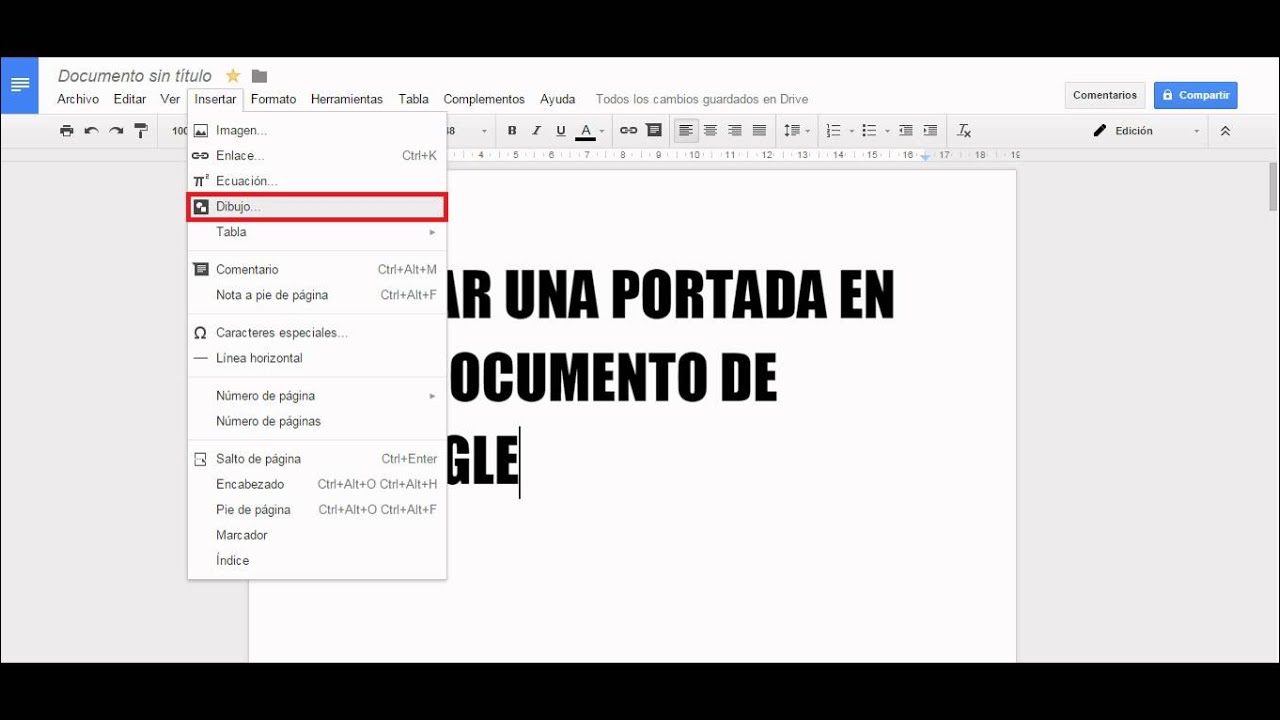
Task: Open the Ayuda menu
Action: 557,99
